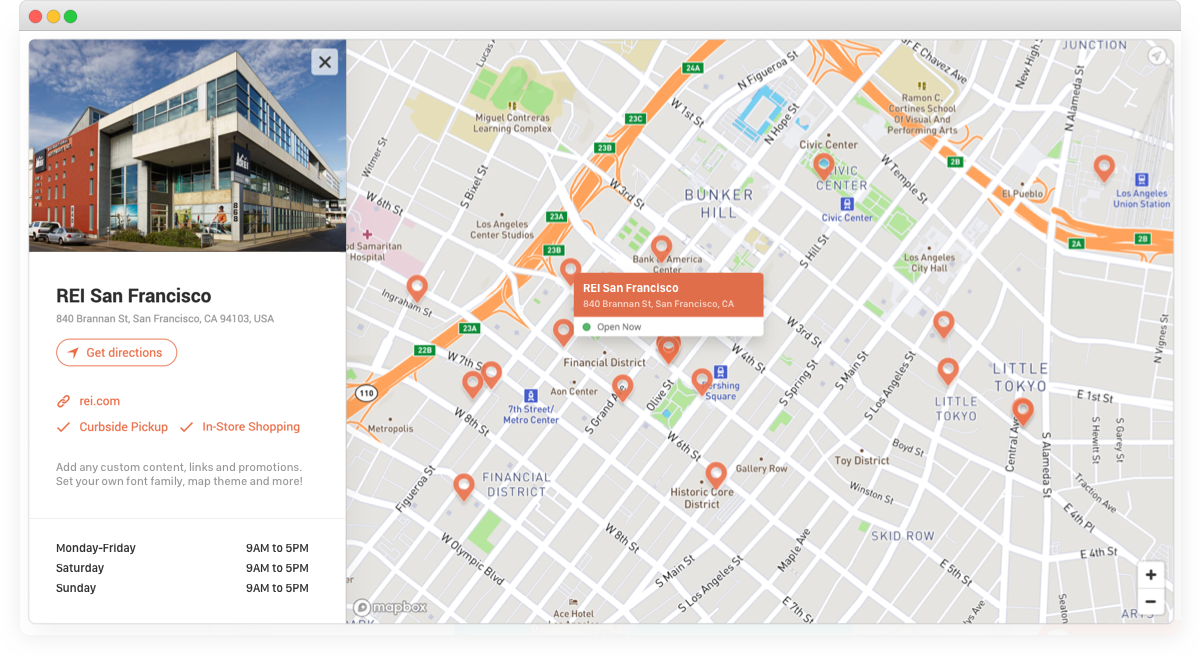The width and height of the screenshot is (1201, 657).
Task: Open the rei.com website link
Action: [x=100, y=401]
